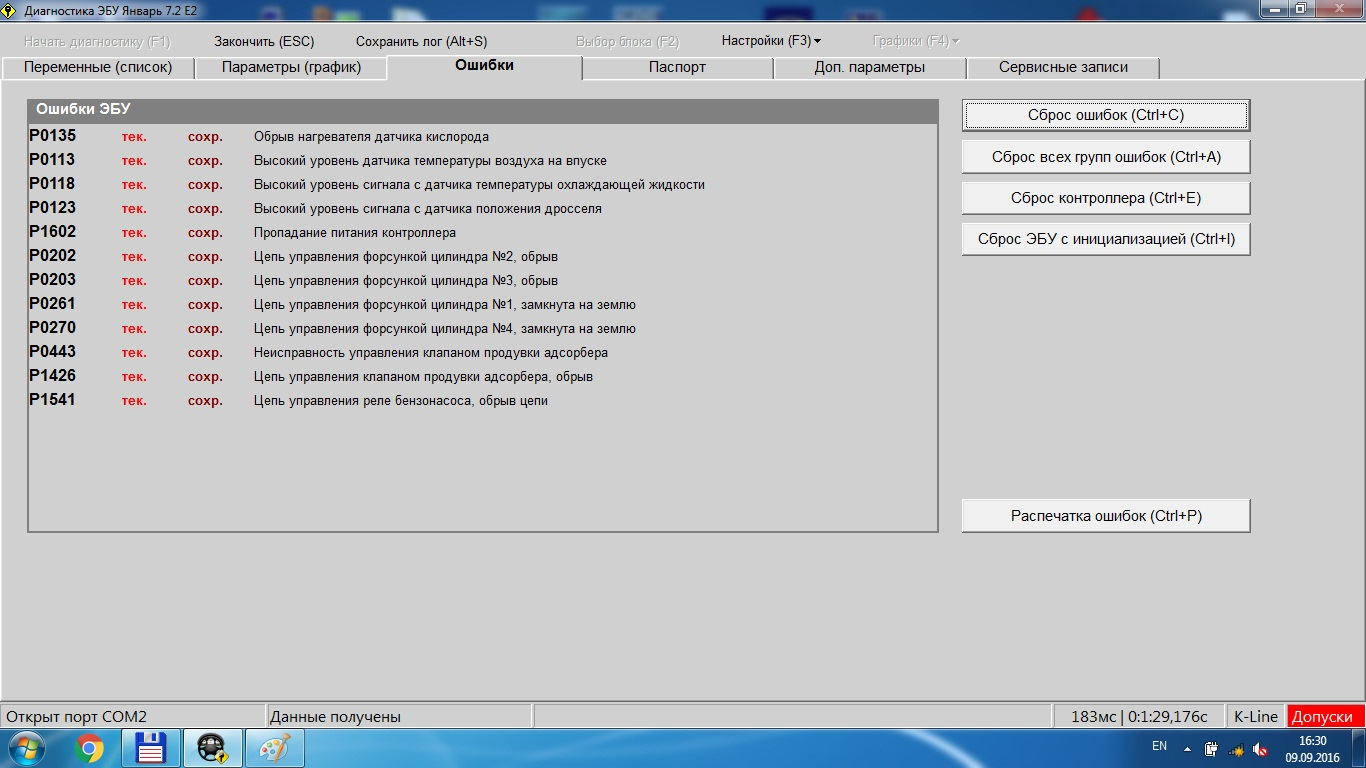This screenshot has height=768, width=1366.
Task: Select the steering wheel diagnostic app icon
Action: (x=212, y=748)
